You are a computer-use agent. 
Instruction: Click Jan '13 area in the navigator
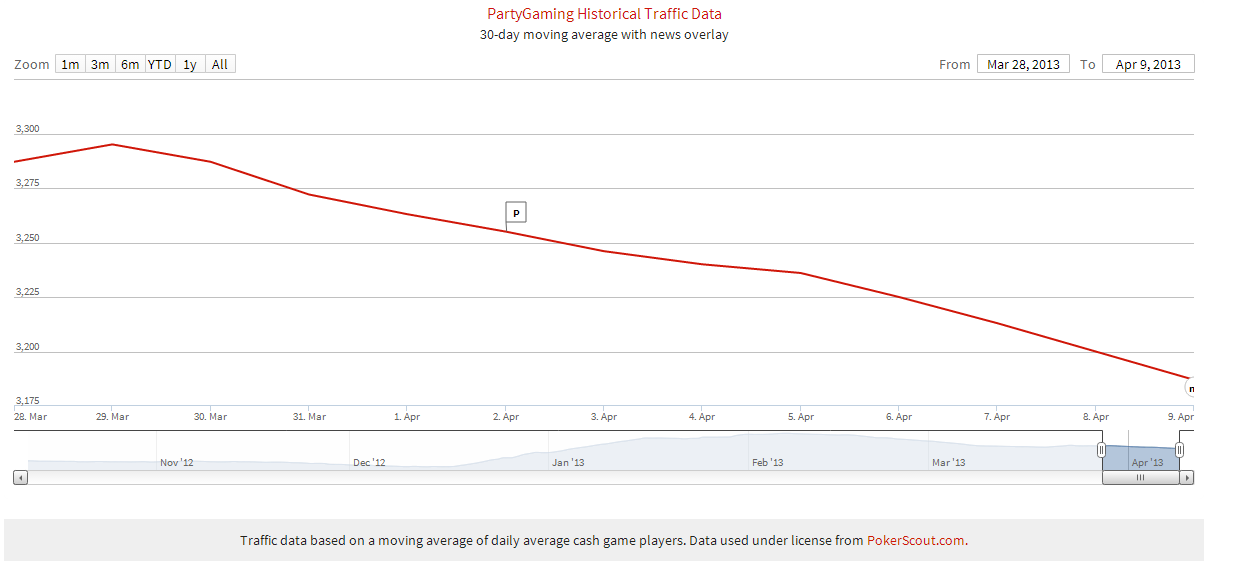click(568, 455)
